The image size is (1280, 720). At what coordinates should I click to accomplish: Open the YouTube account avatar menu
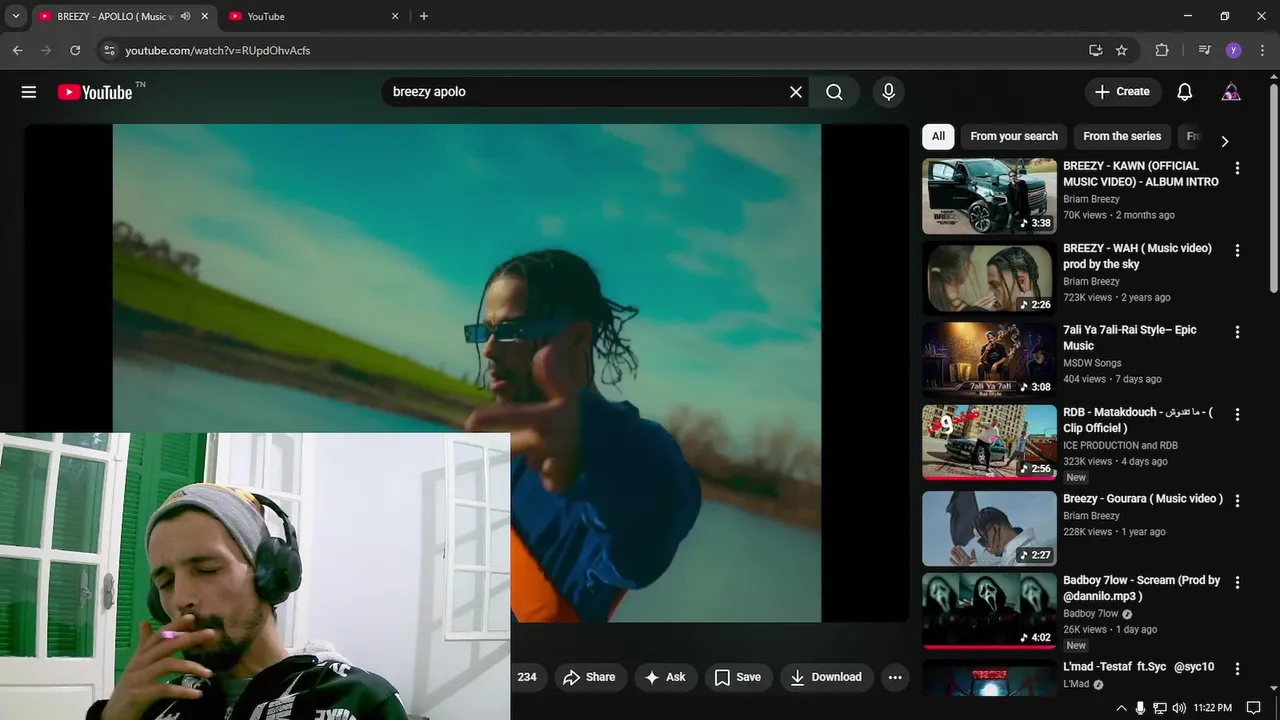point(1231,92)
